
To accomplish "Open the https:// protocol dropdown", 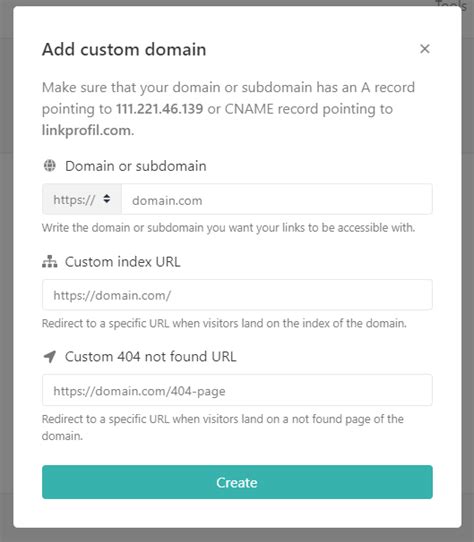I will (82, 199).
